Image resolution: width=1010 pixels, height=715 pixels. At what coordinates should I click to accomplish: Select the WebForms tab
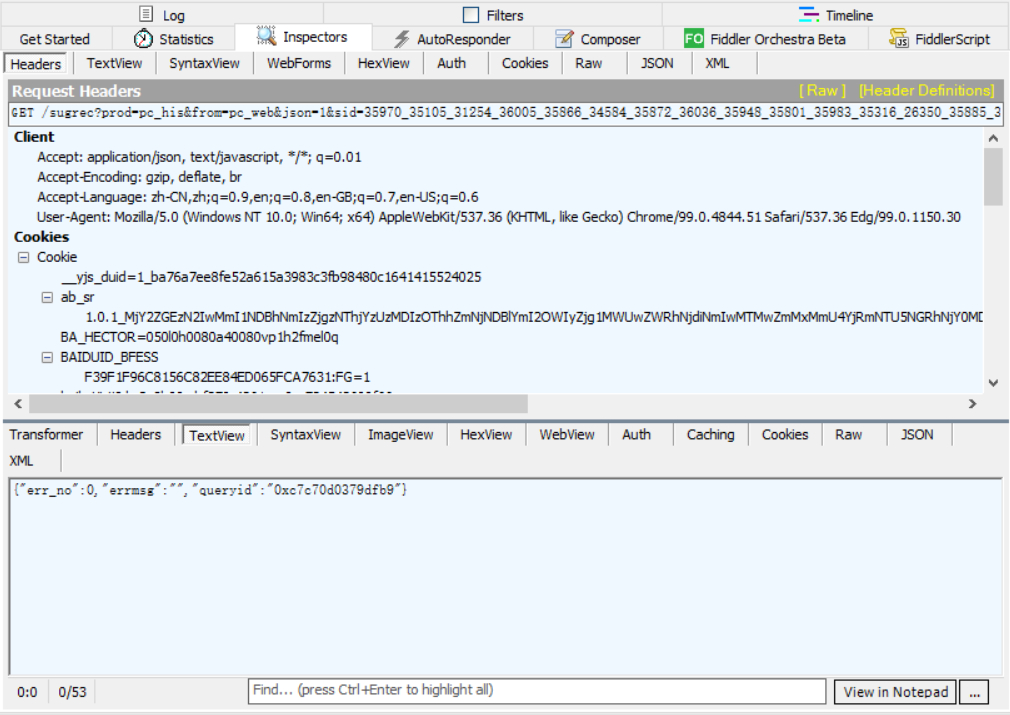click(299, 63)
